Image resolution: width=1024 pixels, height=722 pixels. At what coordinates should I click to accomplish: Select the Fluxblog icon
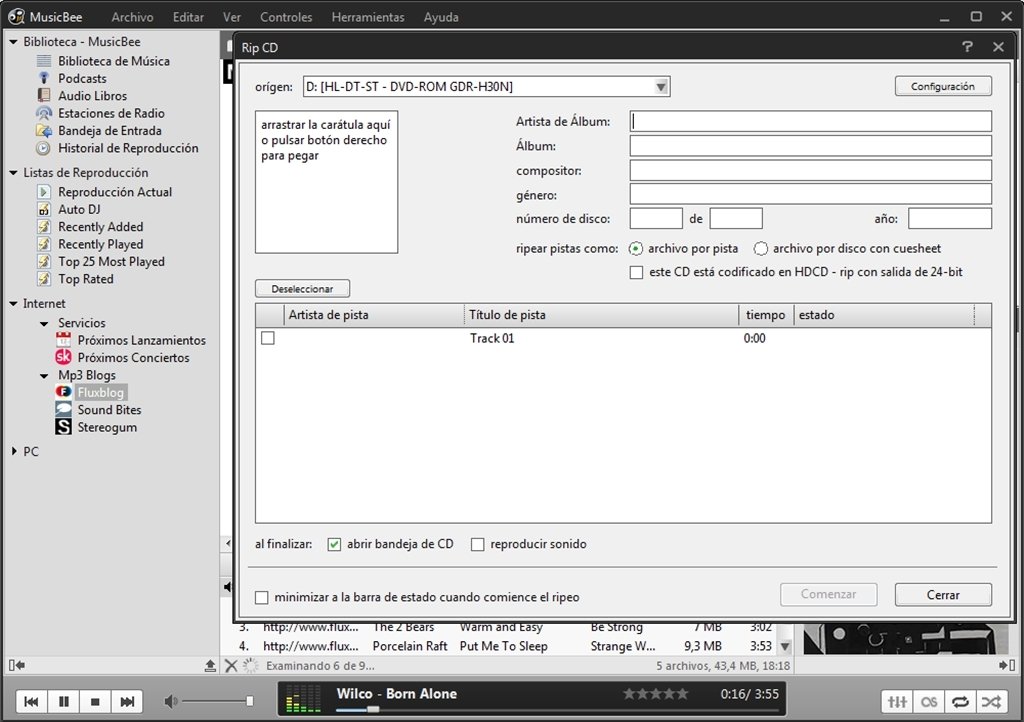click(x=63, y=392)
